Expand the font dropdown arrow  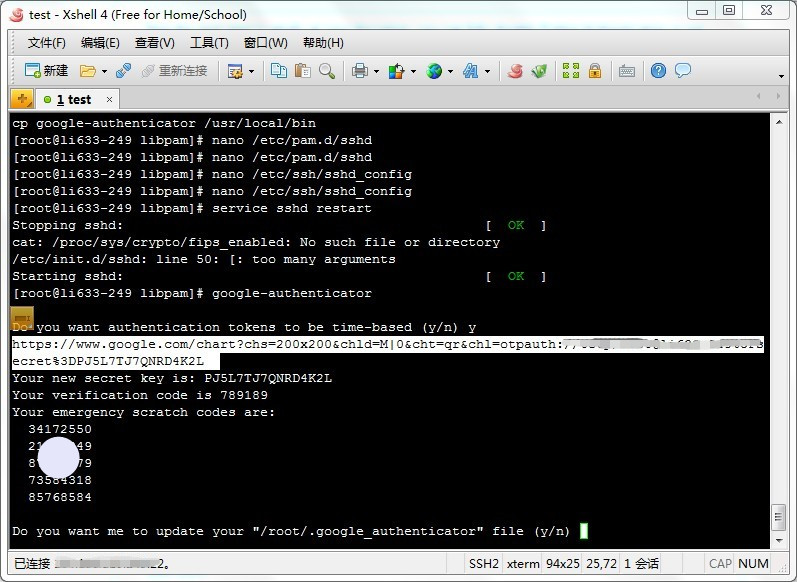click(487, 72)
